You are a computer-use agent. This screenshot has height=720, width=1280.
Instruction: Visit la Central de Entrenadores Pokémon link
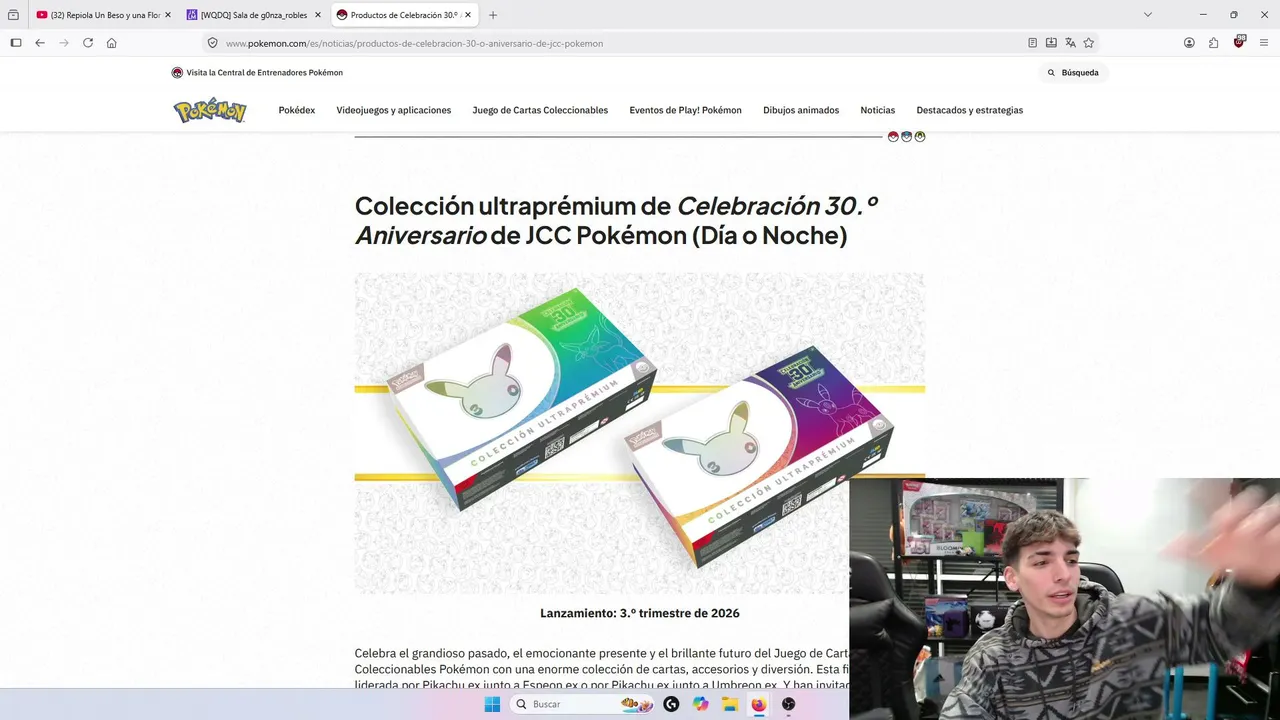coord(265,73)
